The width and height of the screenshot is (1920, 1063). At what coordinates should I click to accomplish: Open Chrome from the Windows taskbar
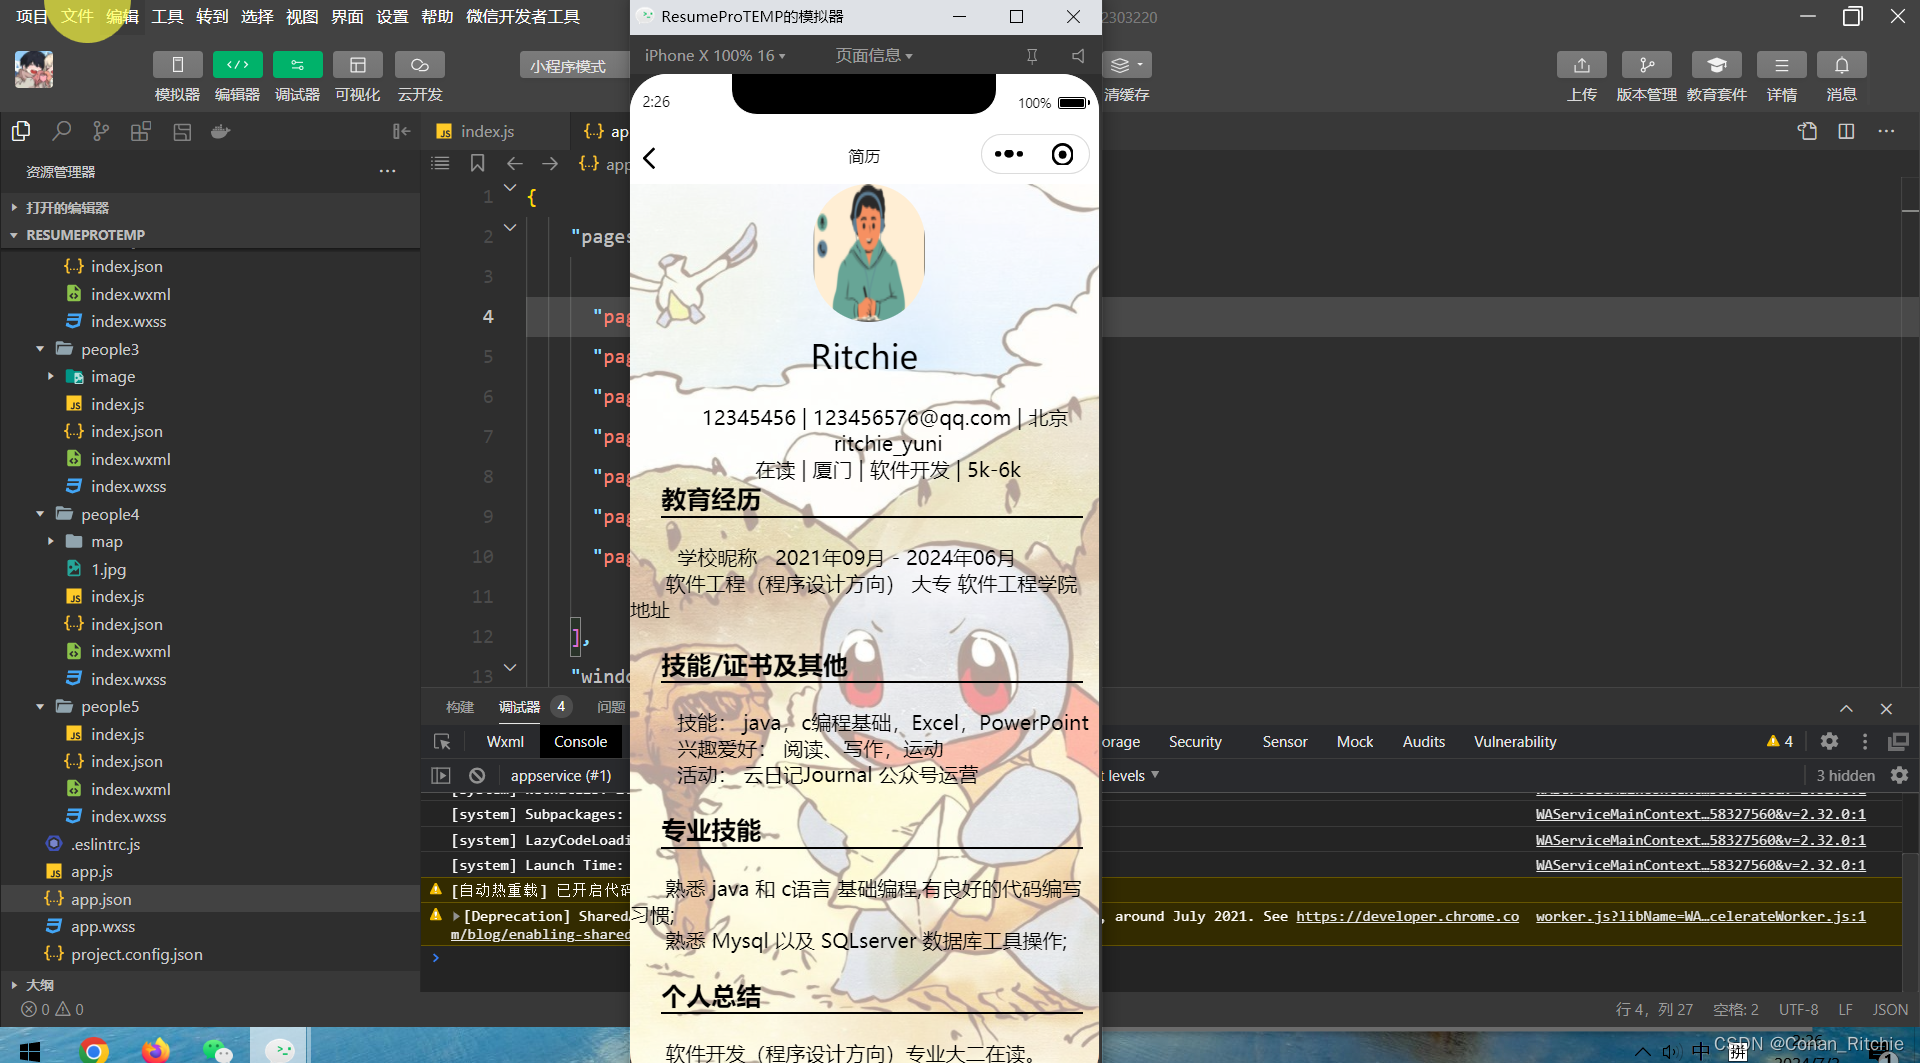coord(94,1049)
